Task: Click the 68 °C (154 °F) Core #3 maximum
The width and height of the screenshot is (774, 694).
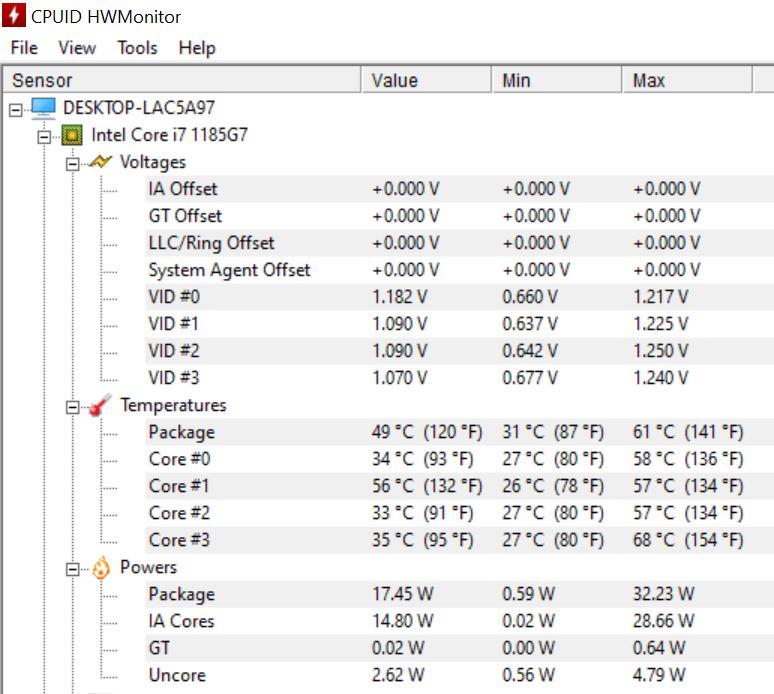Action: tap(688, 540)
